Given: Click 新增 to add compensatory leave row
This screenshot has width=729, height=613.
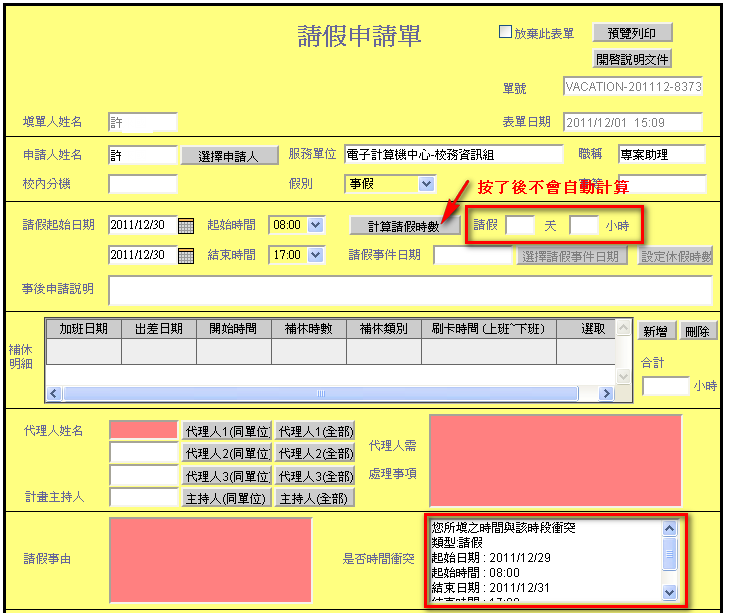Looking at the screenshot, I should coord(655,332).
